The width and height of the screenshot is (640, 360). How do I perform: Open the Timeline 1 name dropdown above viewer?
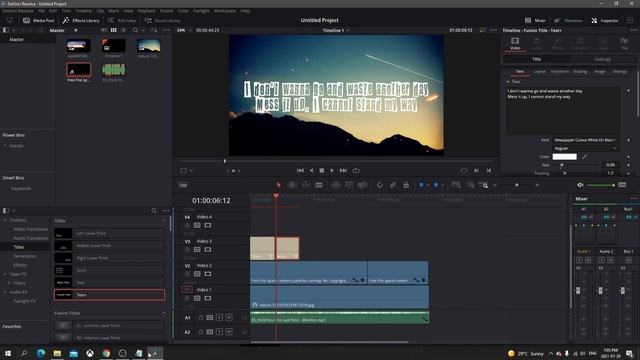336,30
